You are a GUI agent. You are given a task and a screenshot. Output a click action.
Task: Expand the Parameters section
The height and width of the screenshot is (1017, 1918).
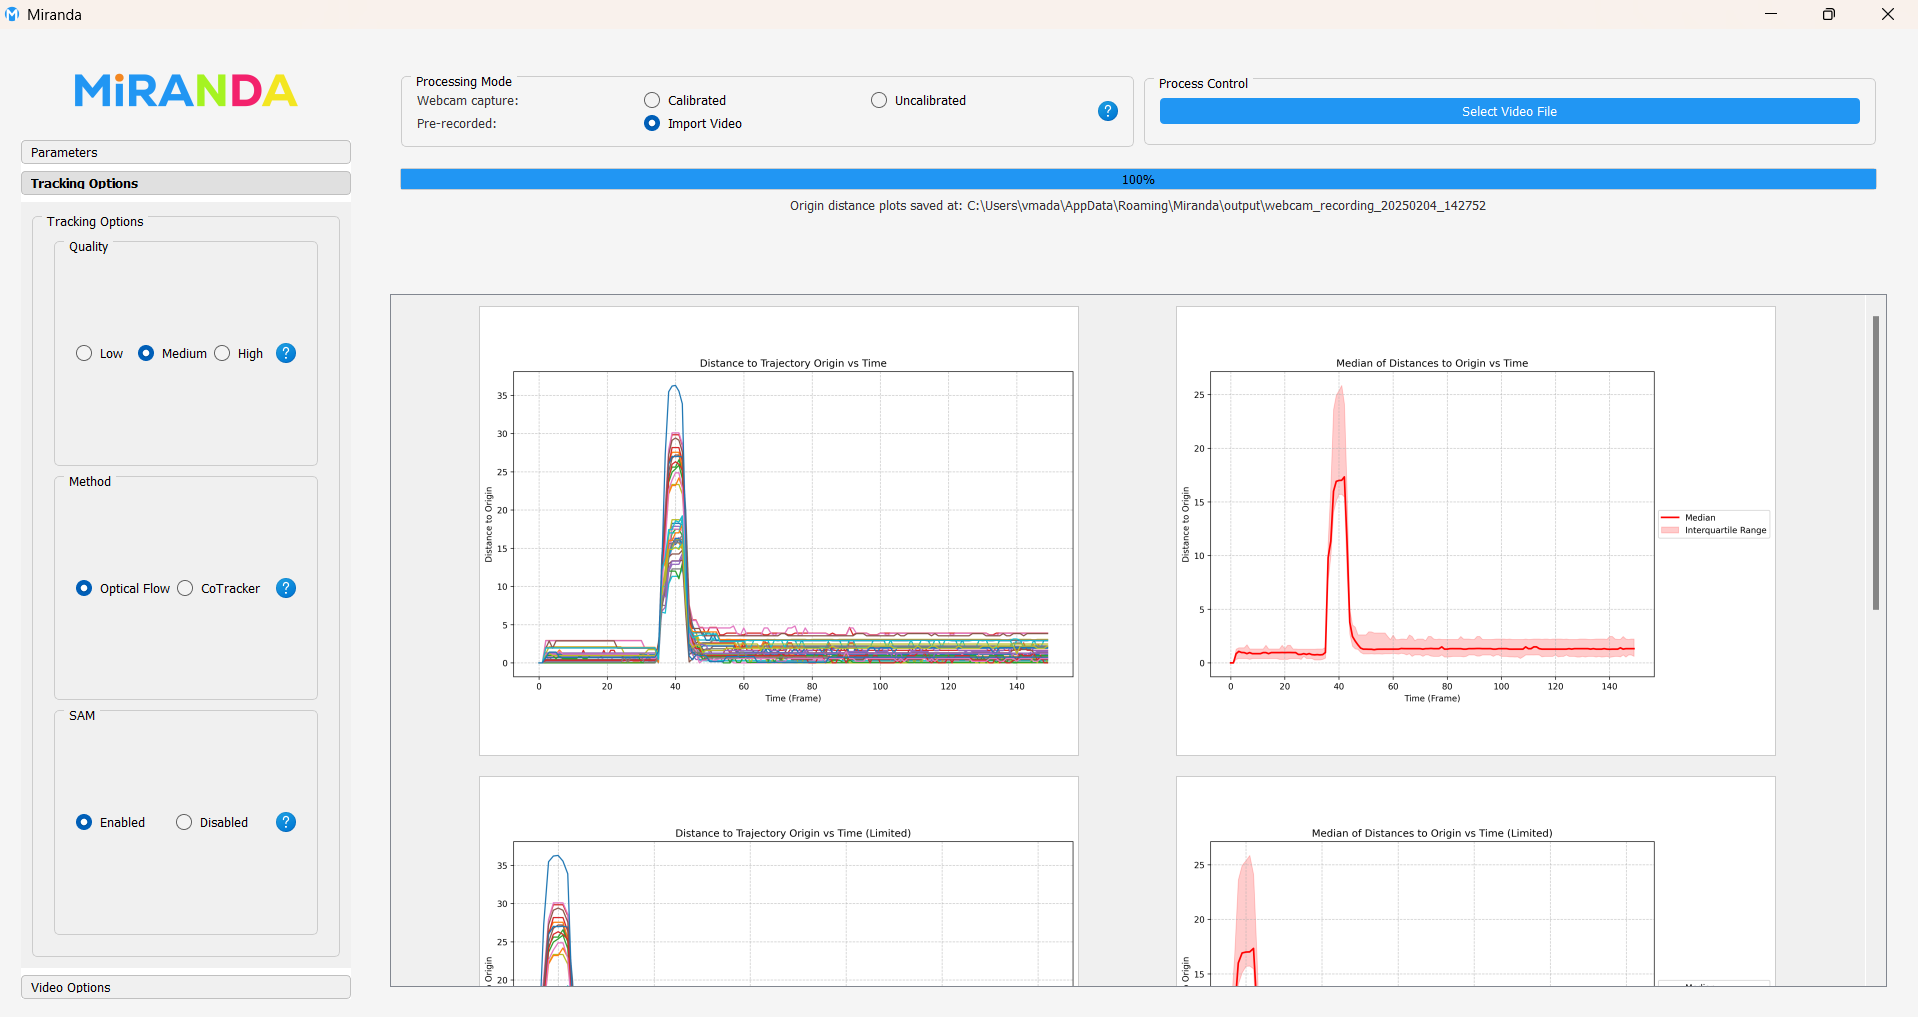(186, 152)
